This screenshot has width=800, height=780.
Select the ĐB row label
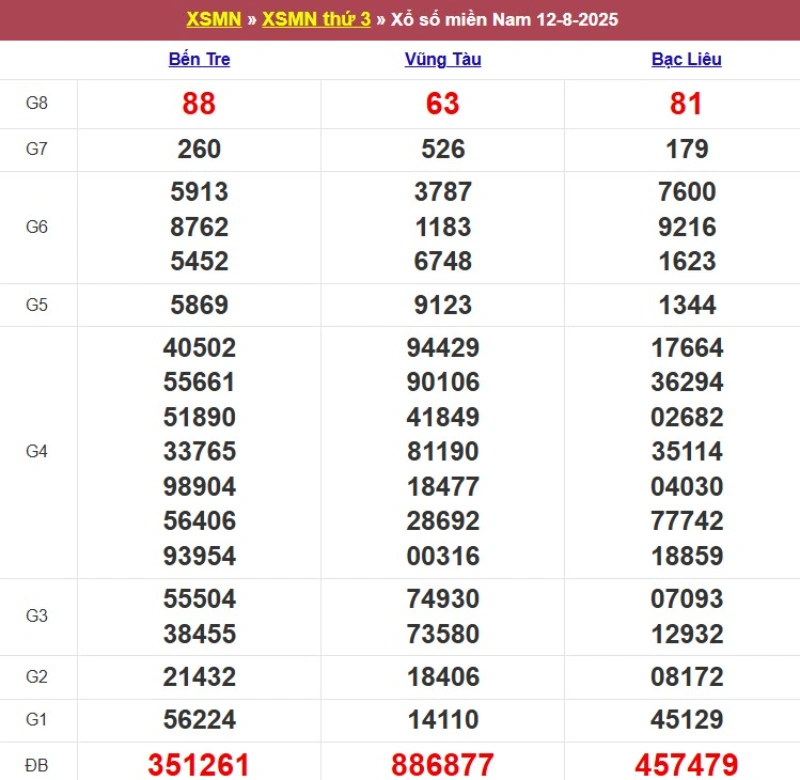click(37, 765)
